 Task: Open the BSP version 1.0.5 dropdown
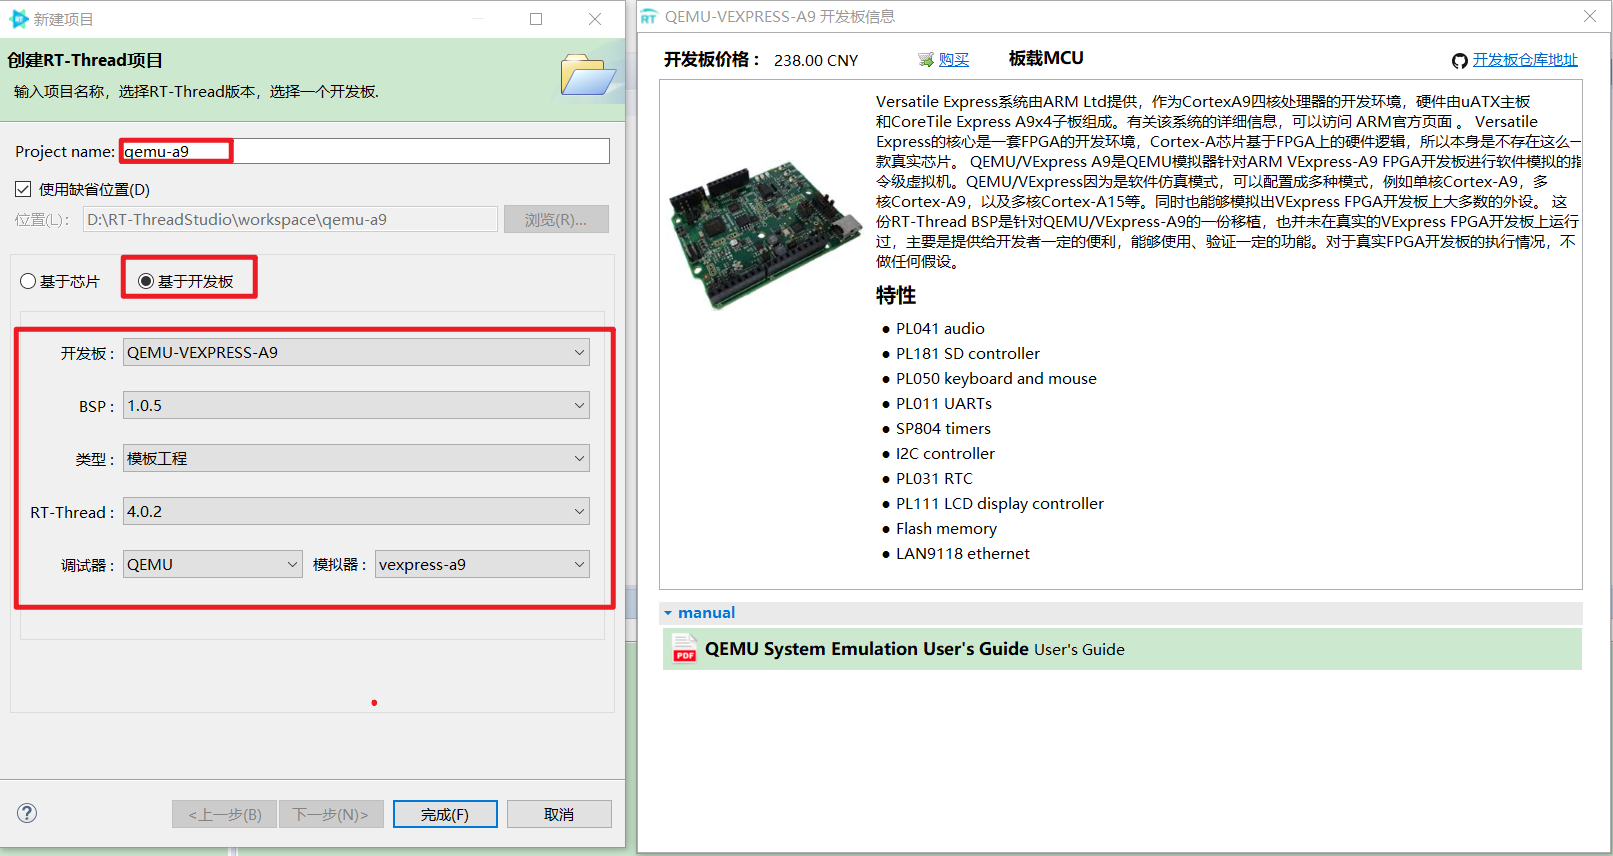pyautogui.click(x=356, y=406)
